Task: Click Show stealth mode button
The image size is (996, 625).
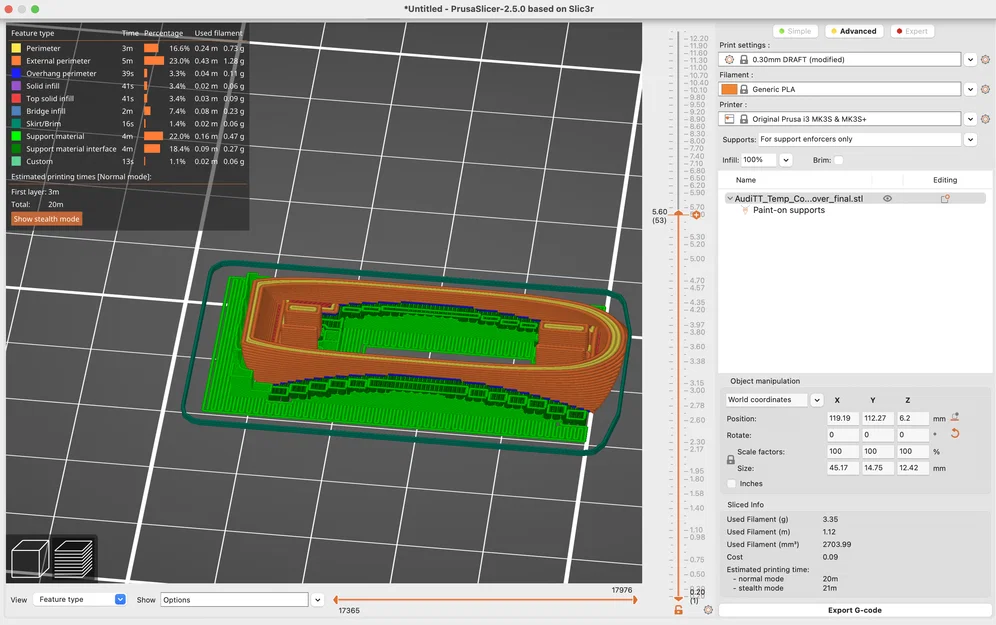Action: point(46,219)
